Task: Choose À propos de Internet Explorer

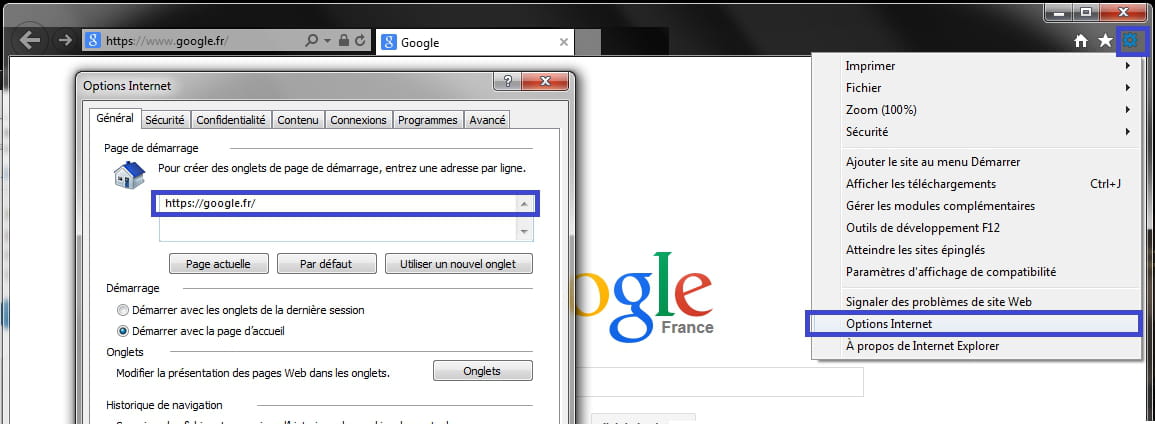Action: coord(977,346)
